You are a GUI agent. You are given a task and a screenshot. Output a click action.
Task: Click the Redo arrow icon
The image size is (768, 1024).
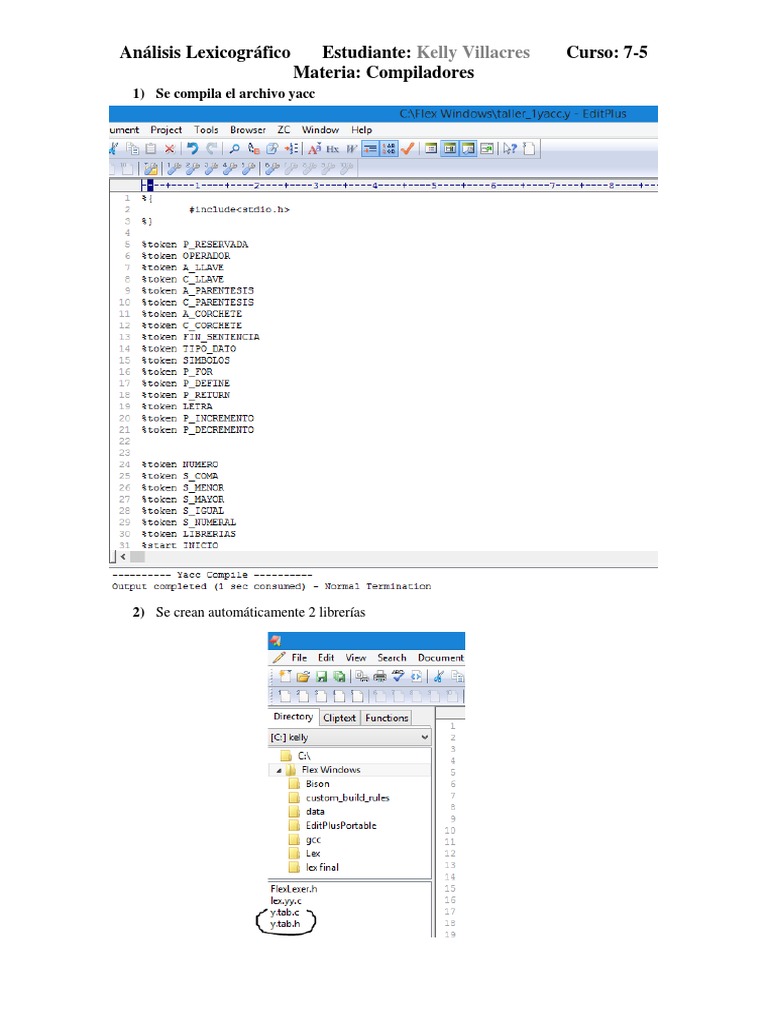[x=211, y=149]
